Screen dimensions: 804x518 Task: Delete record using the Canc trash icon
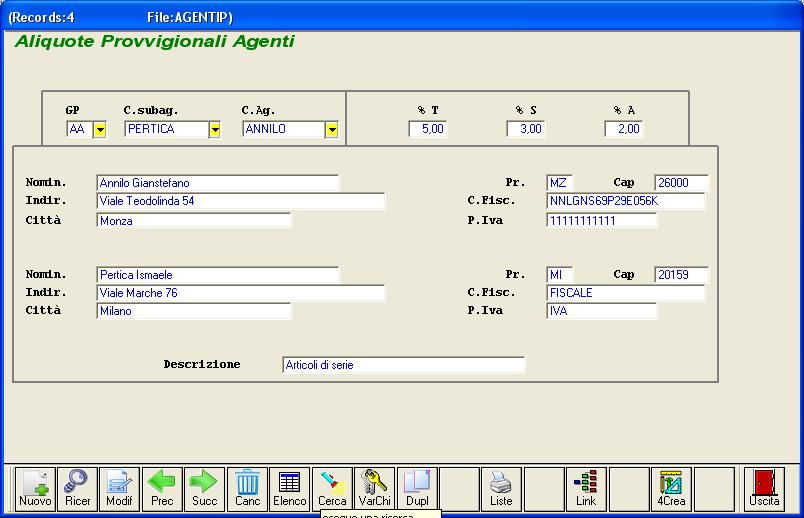pos(247,488)
